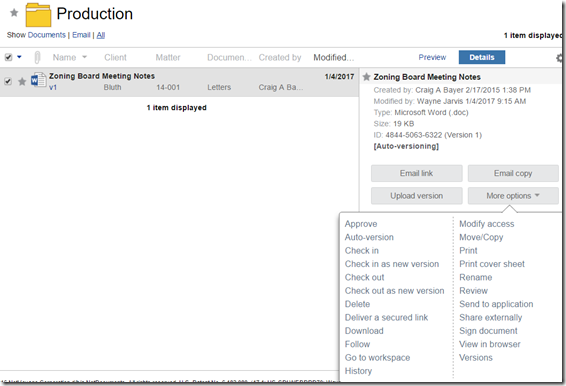566x386 pixels.
Task: Open Versions from the menu
Action: (x=475, y=357)
